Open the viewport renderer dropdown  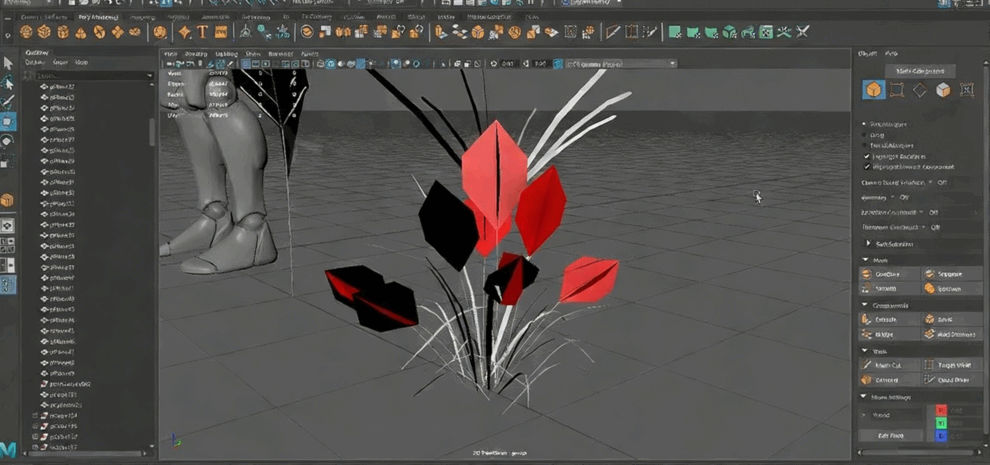point(620,64)
